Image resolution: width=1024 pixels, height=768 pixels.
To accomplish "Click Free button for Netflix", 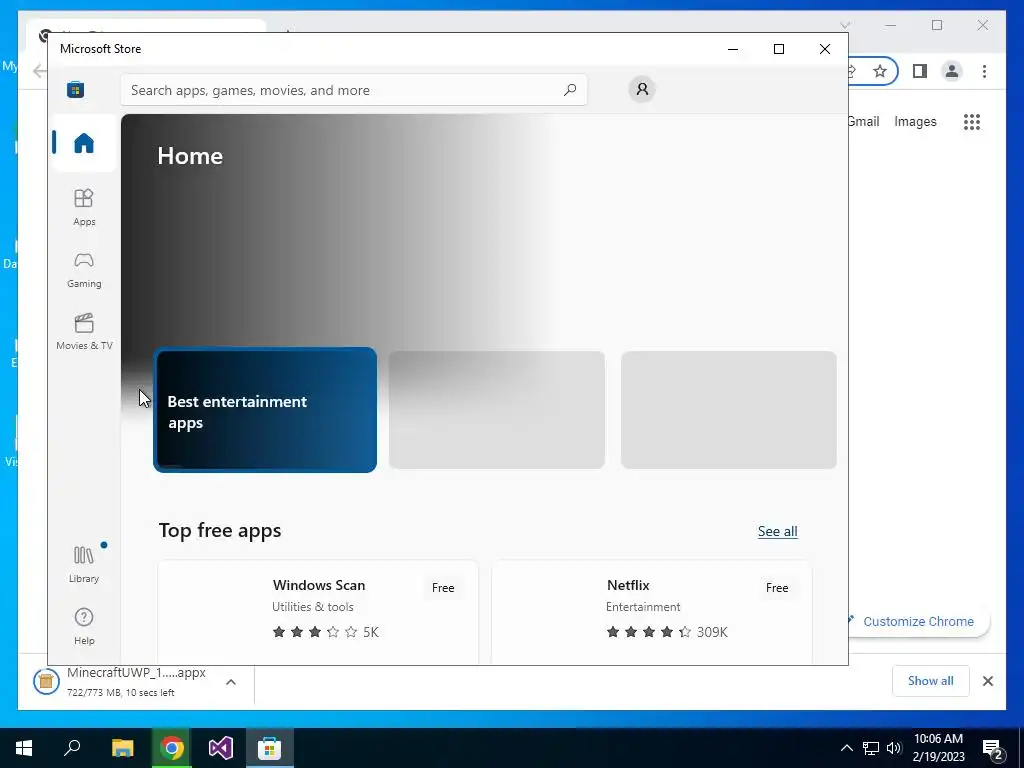I will point(777,588).
